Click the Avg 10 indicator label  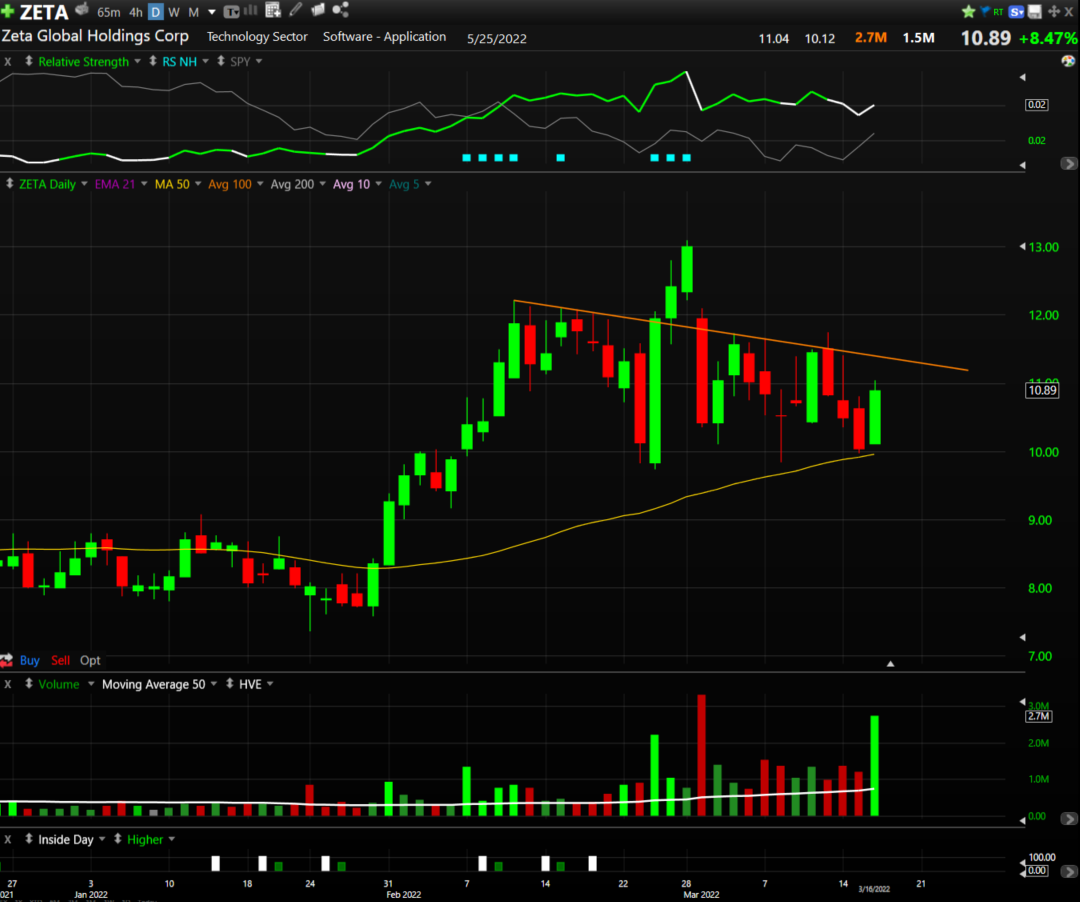pyautogui.click(x=351, y=184)
